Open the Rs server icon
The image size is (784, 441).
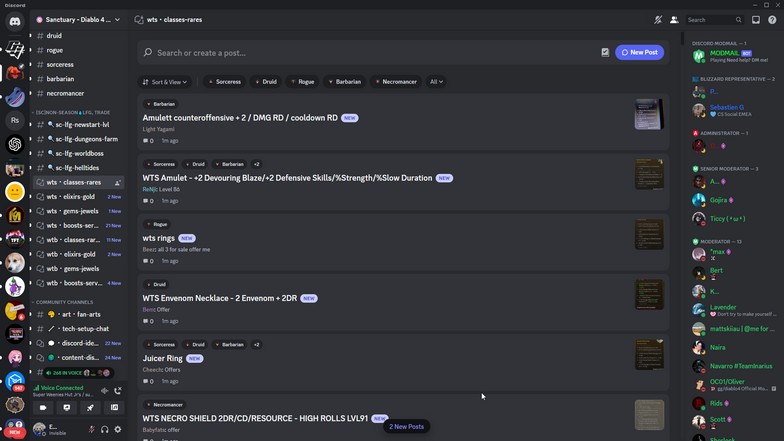point(15,120)
